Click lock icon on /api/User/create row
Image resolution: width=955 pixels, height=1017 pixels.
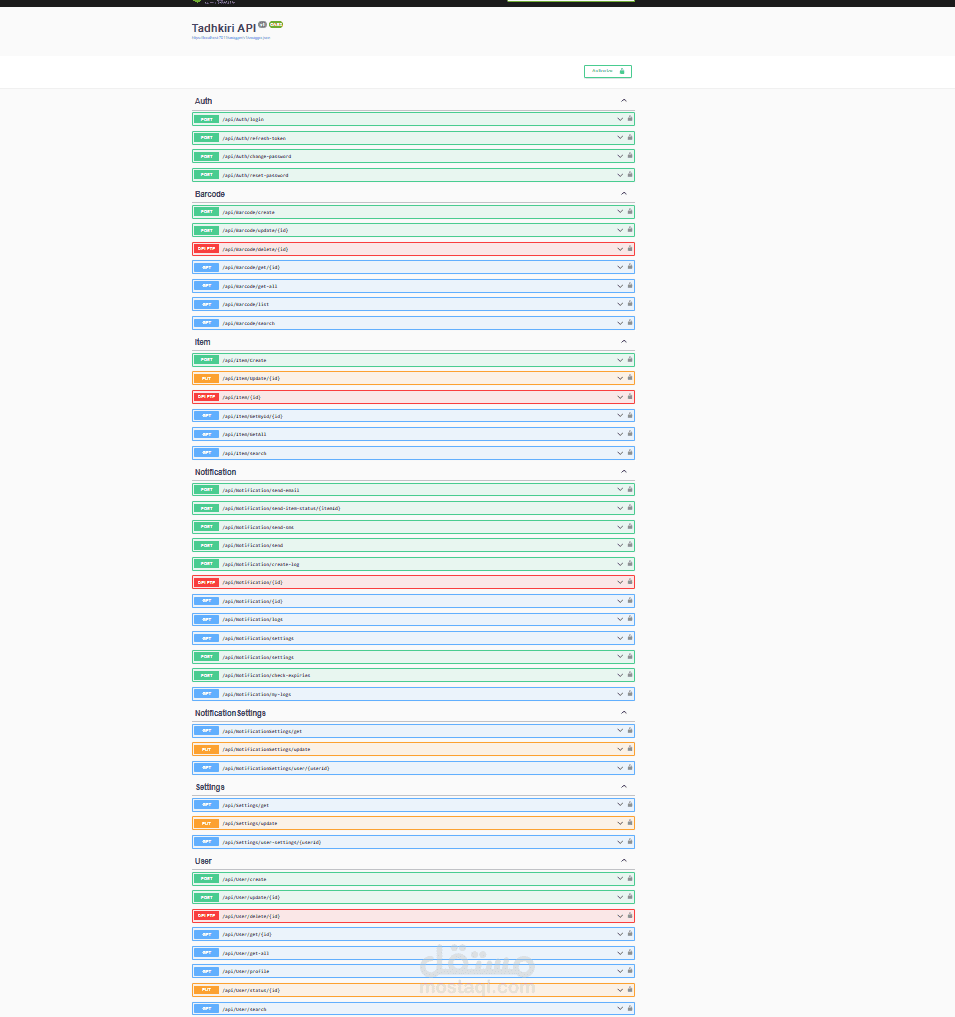[629, 878]
